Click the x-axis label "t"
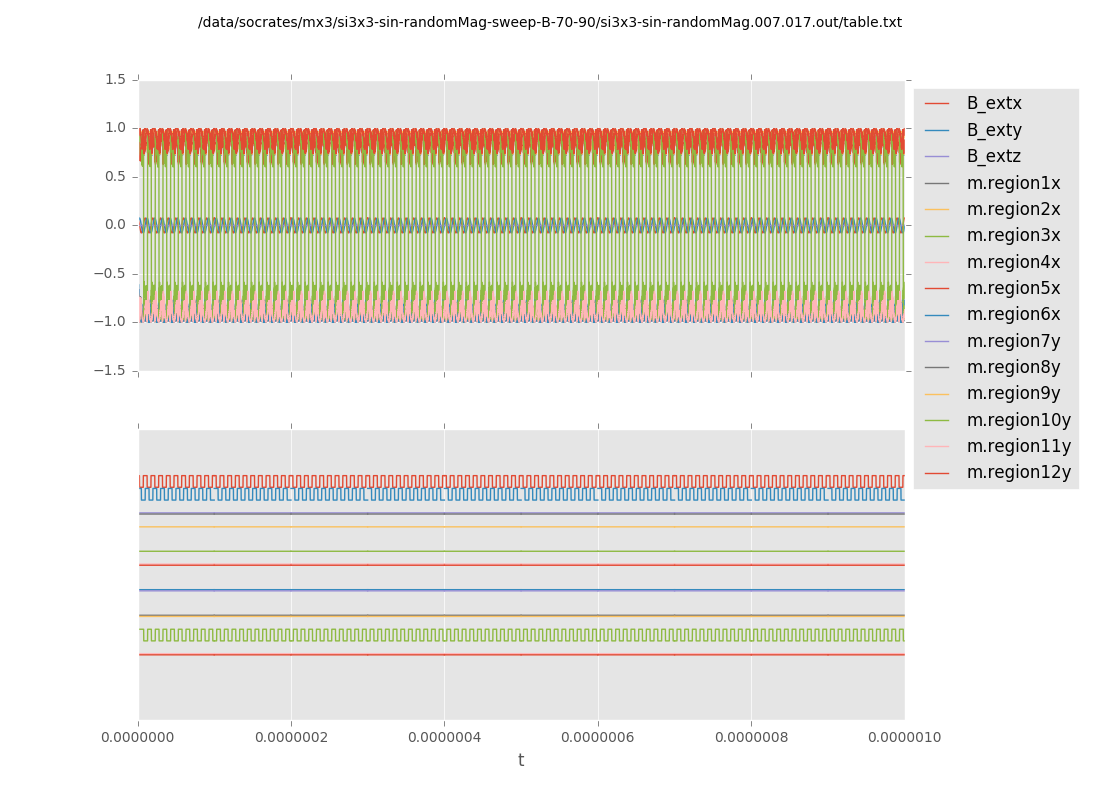Image resolution: width=1100 pixels, height=800 pixels. [x=521, y=761]
